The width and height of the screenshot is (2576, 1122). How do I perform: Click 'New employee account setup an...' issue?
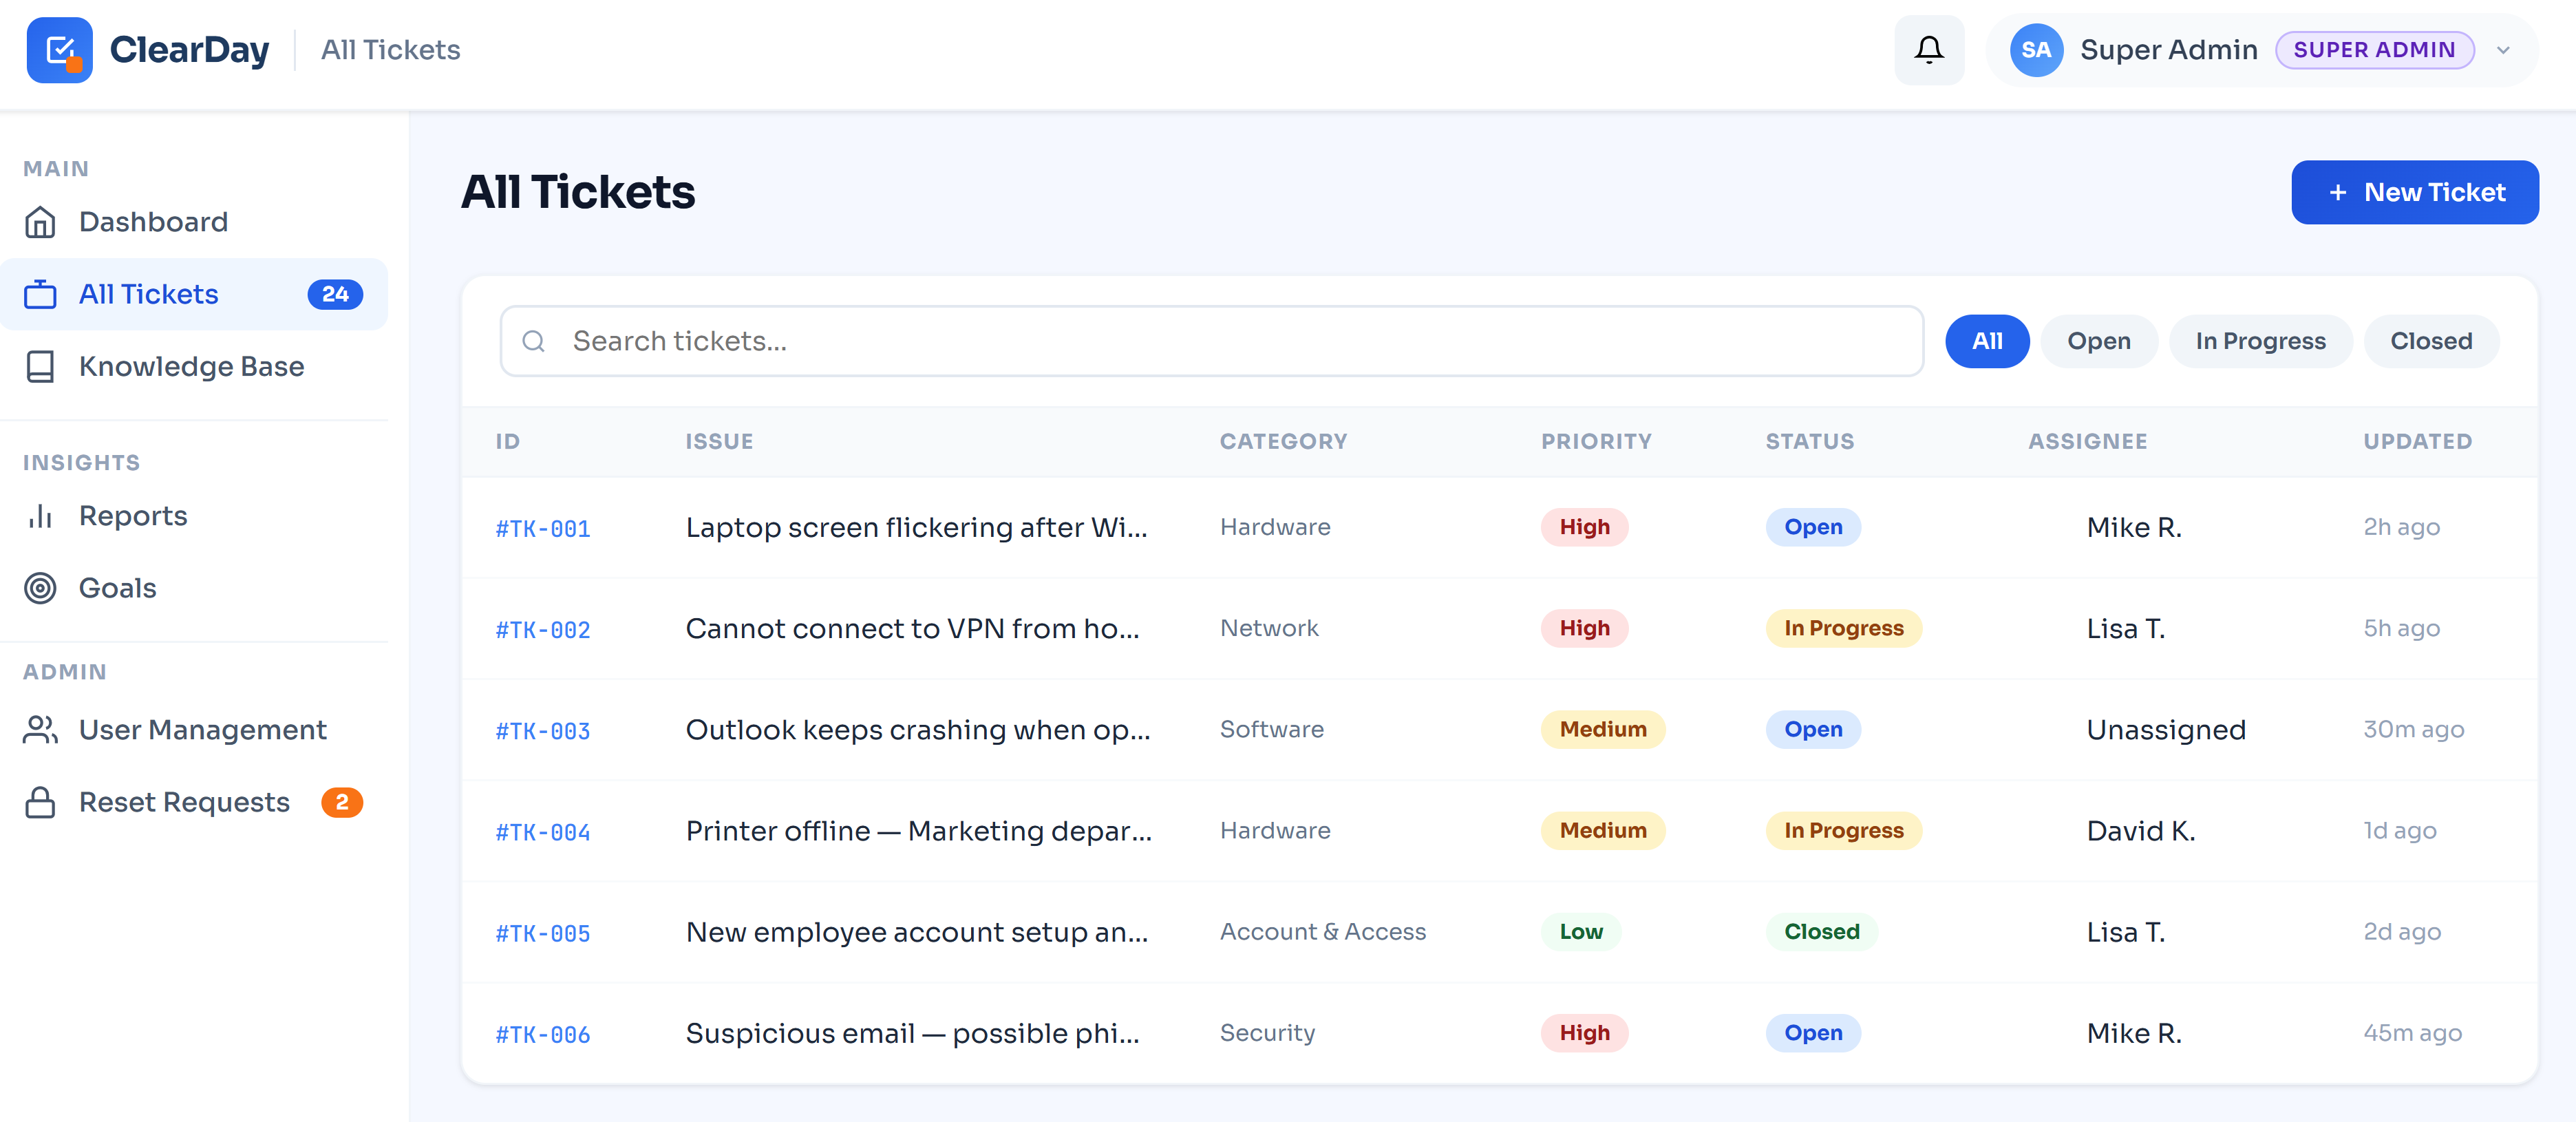click(x=917, y=931)
